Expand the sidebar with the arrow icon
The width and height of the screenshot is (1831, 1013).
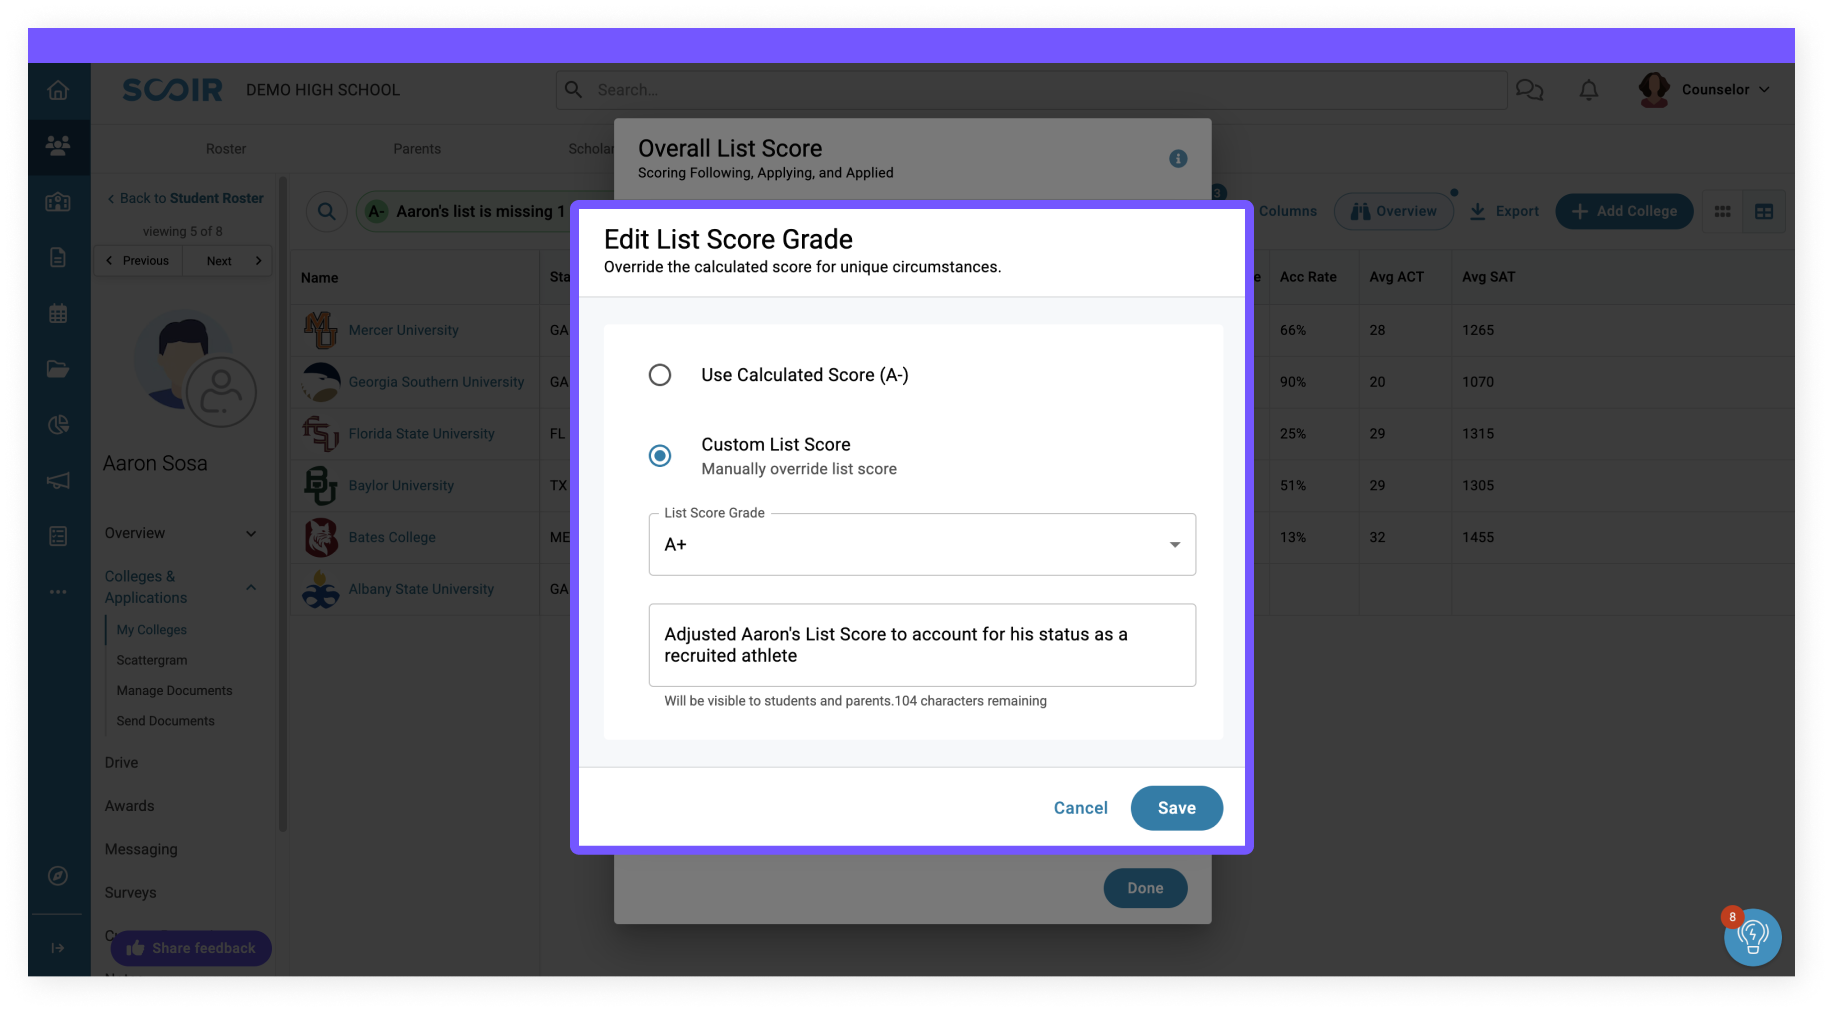pos(58,948)
